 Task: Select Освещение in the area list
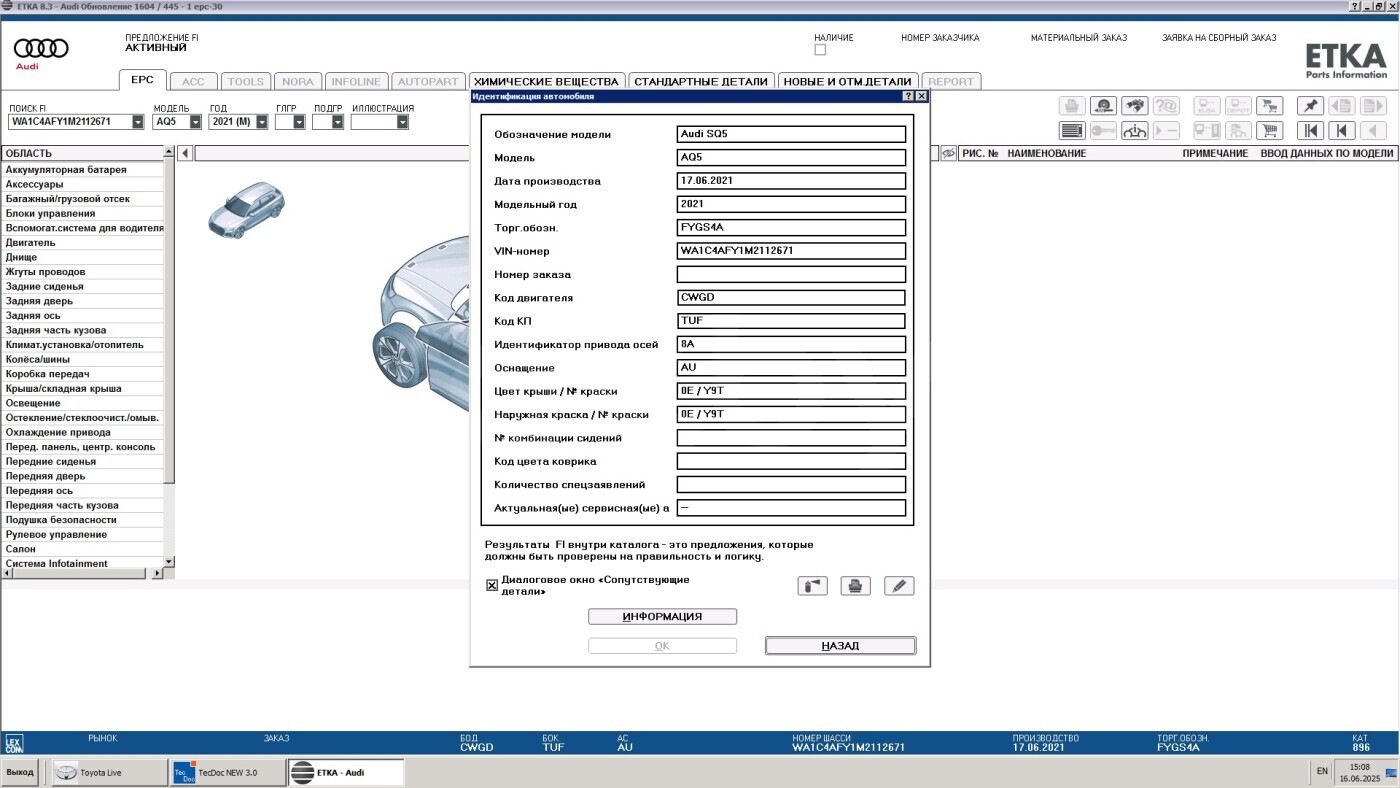click(82, 403)
